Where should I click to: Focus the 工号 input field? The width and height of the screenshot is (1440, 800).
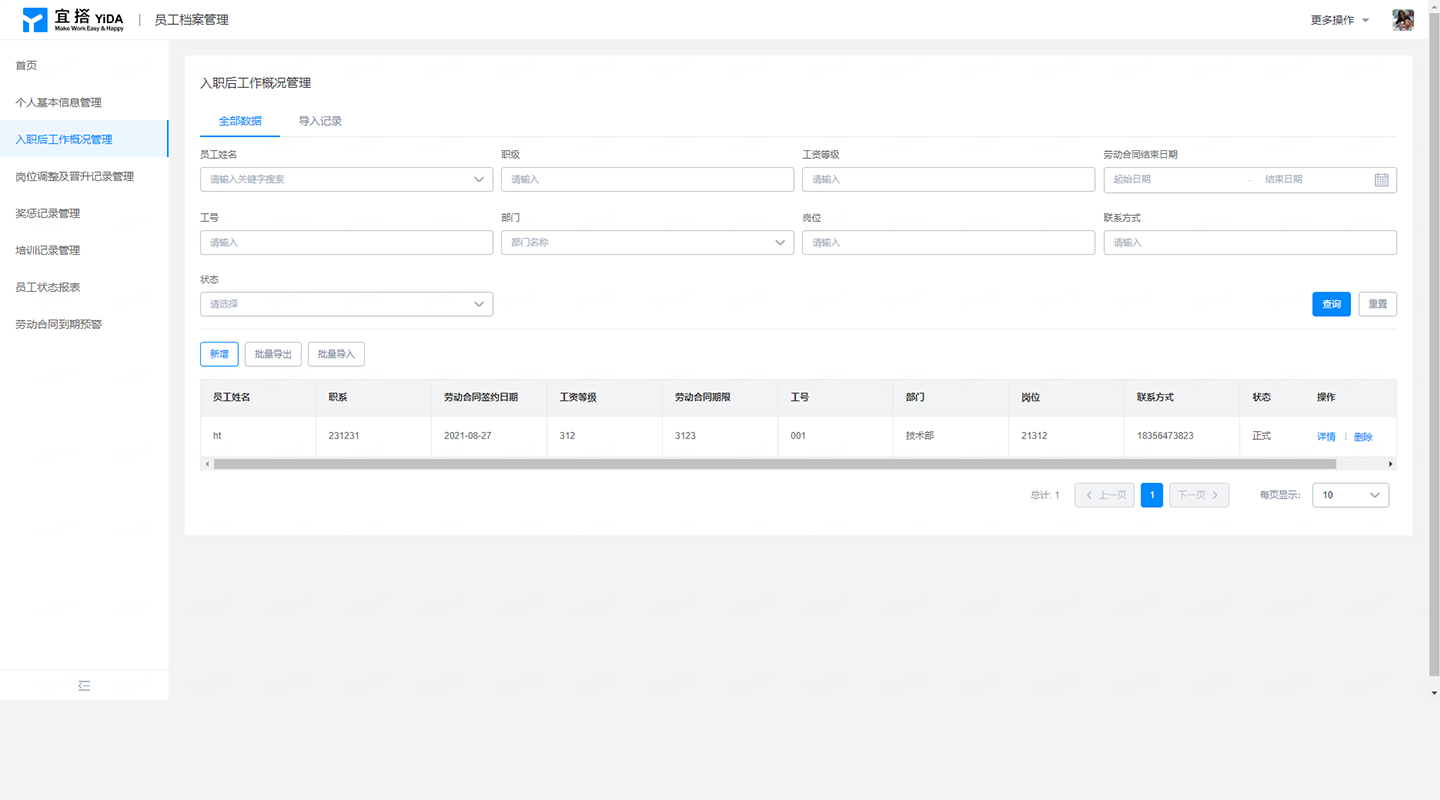346,242
